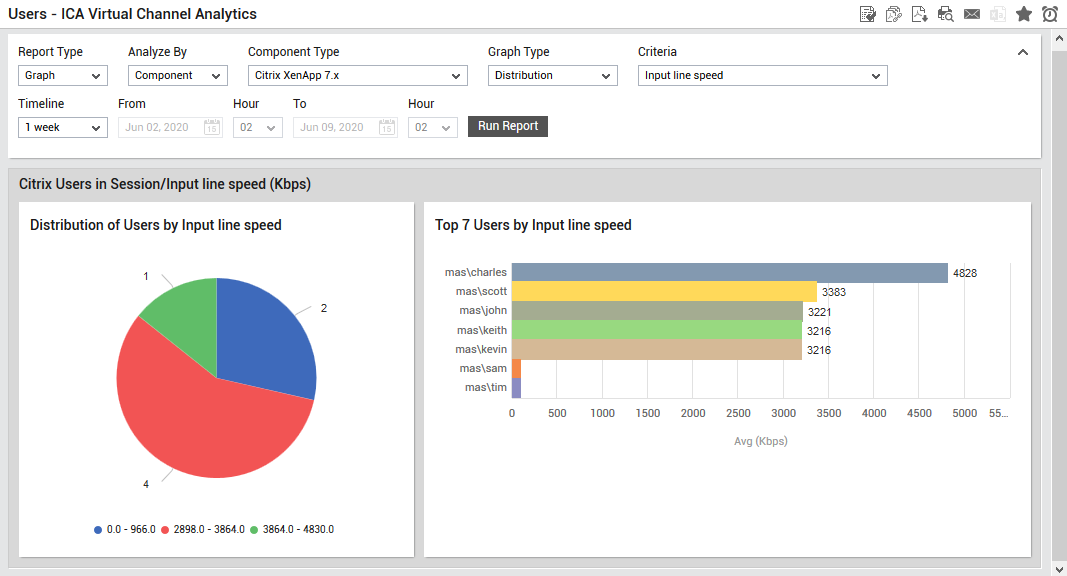Click the 3221 value label
The width and height of the screenshot is (1067, 576).
[819, 312]
